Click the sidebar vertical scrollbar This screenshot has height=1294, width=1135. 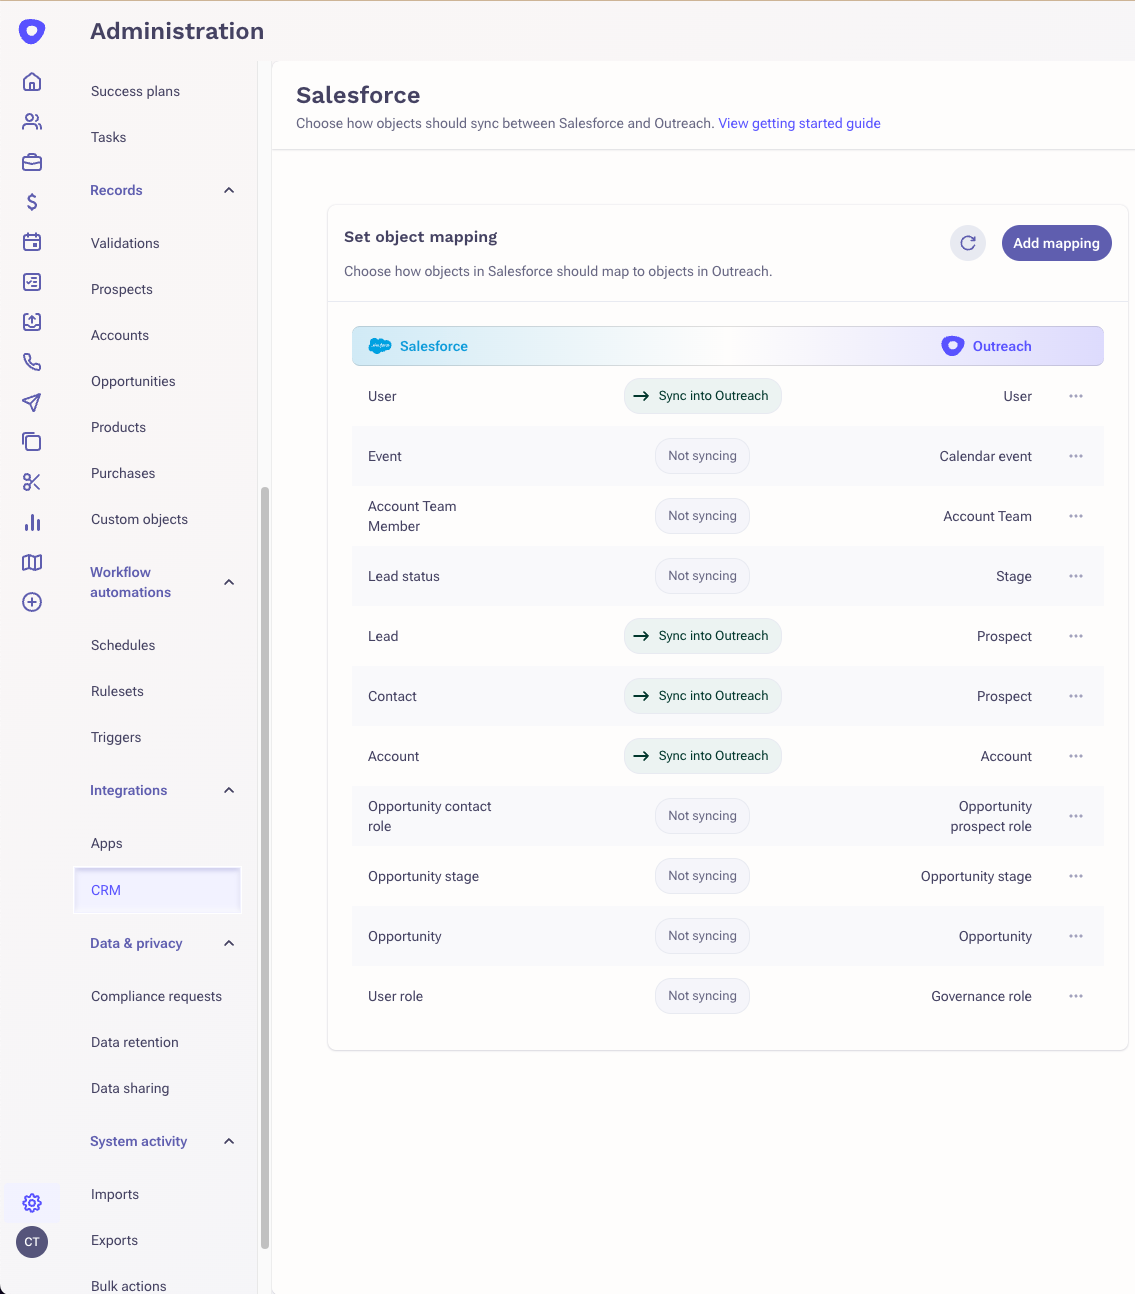(x=265, y=868)
